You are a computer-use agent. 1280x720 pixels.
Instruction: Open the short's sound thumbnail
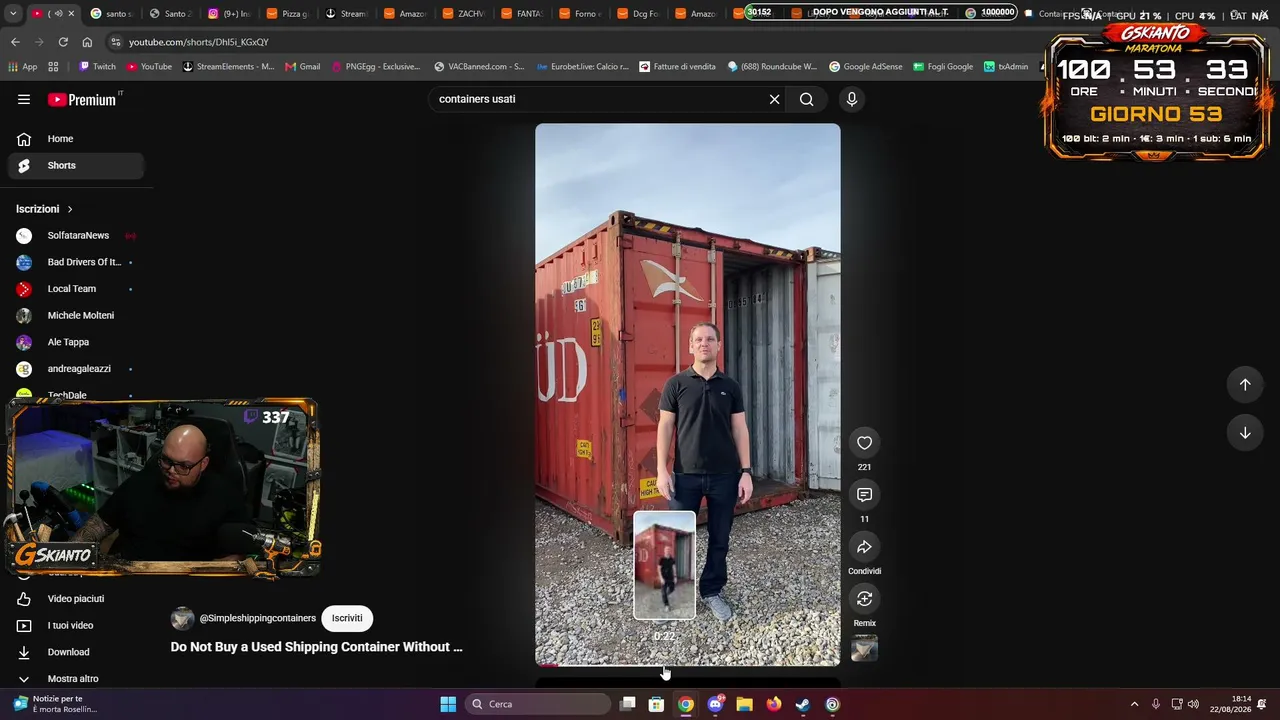point(864,649)
